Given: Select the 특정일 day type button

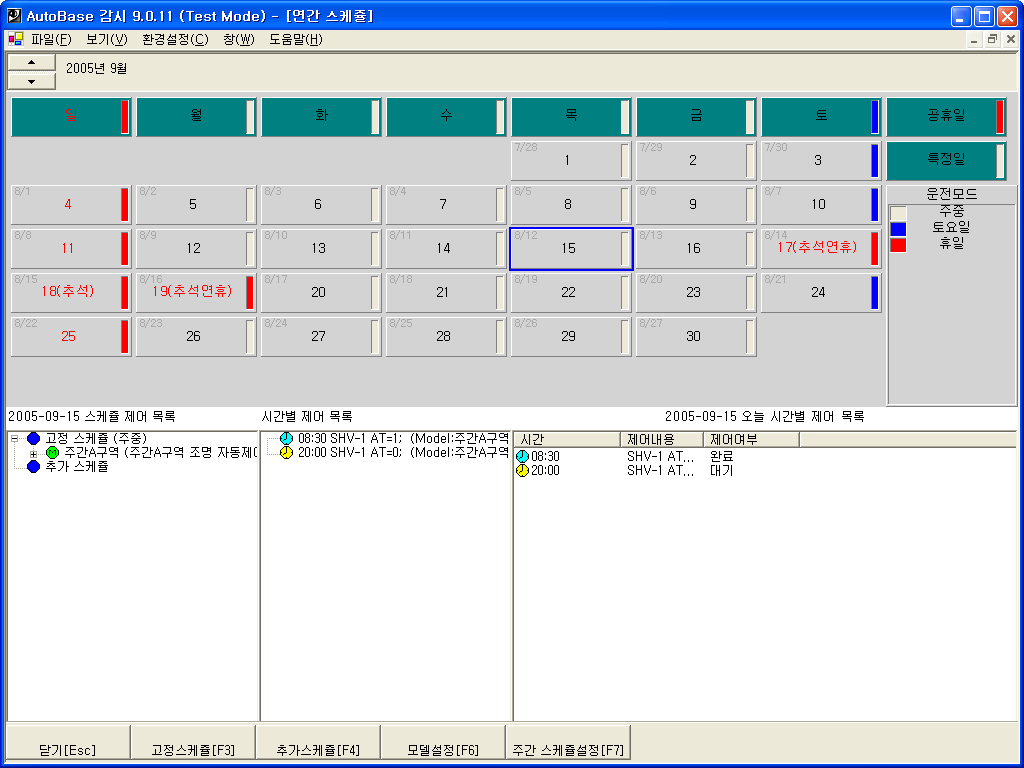Looking at the screenshot, I should [945, 160].
